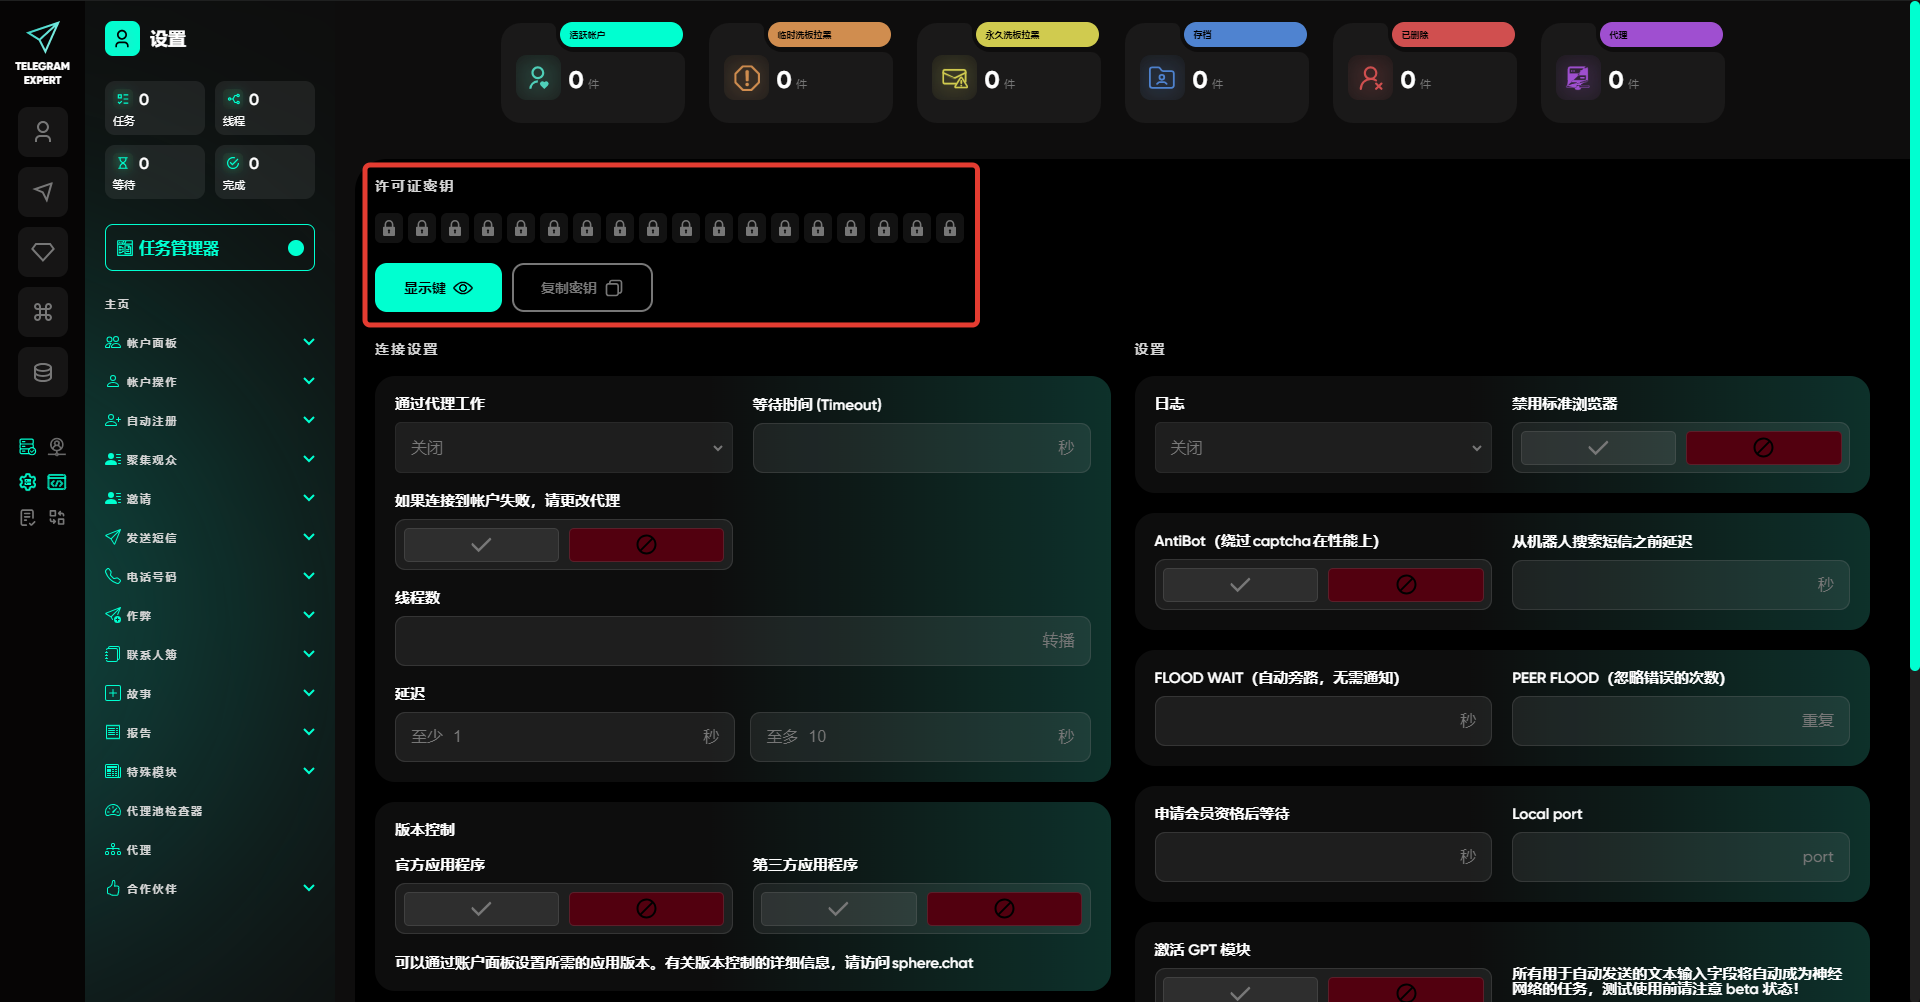The width and height of the screenshot is (1920, 1002).
Task: Click the vertical scrollbar on right edge
Action: 1914,340
